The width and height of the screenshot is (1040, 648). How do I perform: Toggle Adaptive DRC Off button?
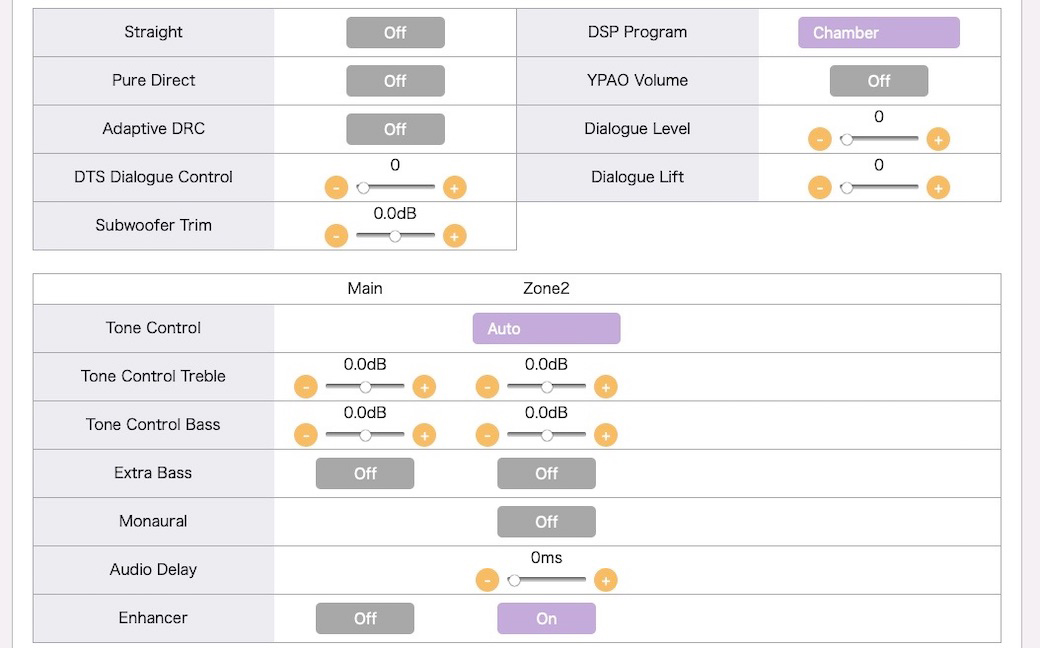point(395,129)
